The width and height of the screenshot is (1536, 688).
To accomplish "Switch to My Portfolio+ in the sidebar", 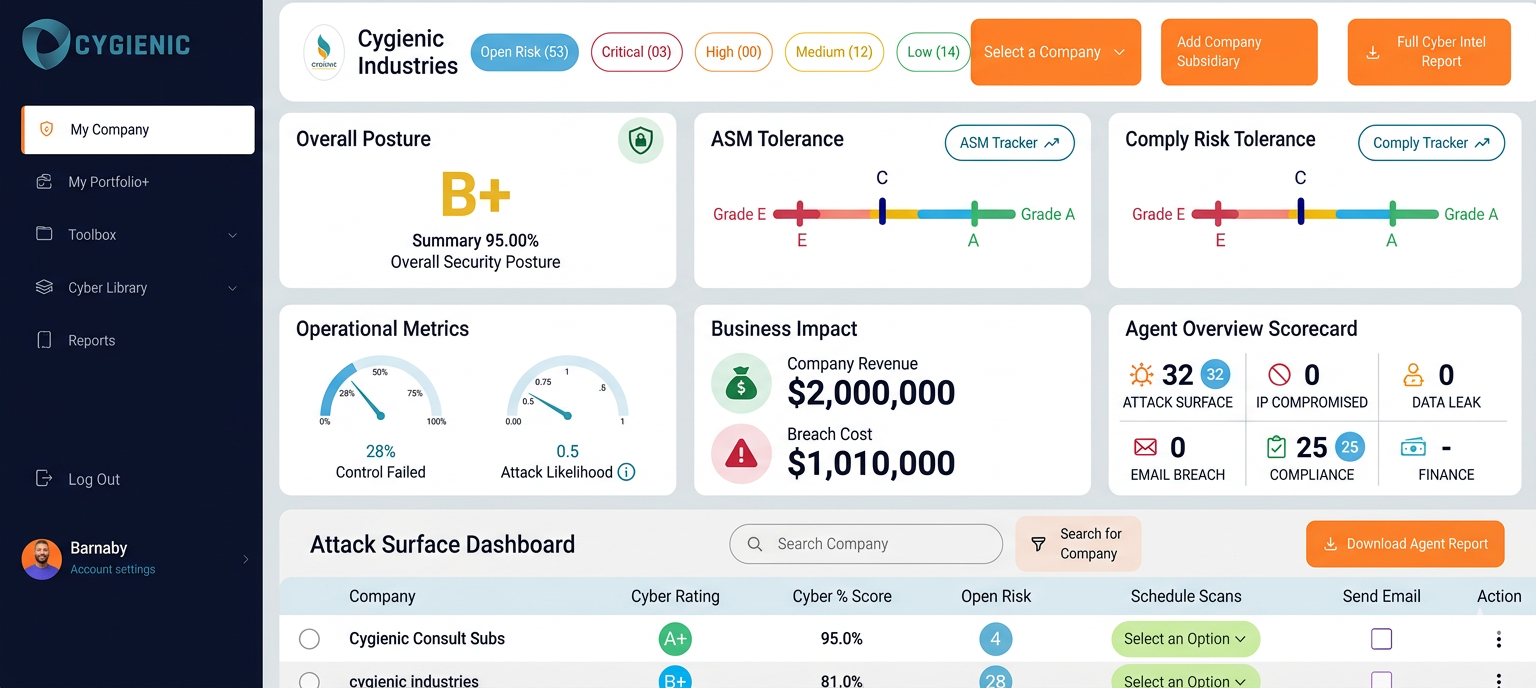I will tap(106, 181).
